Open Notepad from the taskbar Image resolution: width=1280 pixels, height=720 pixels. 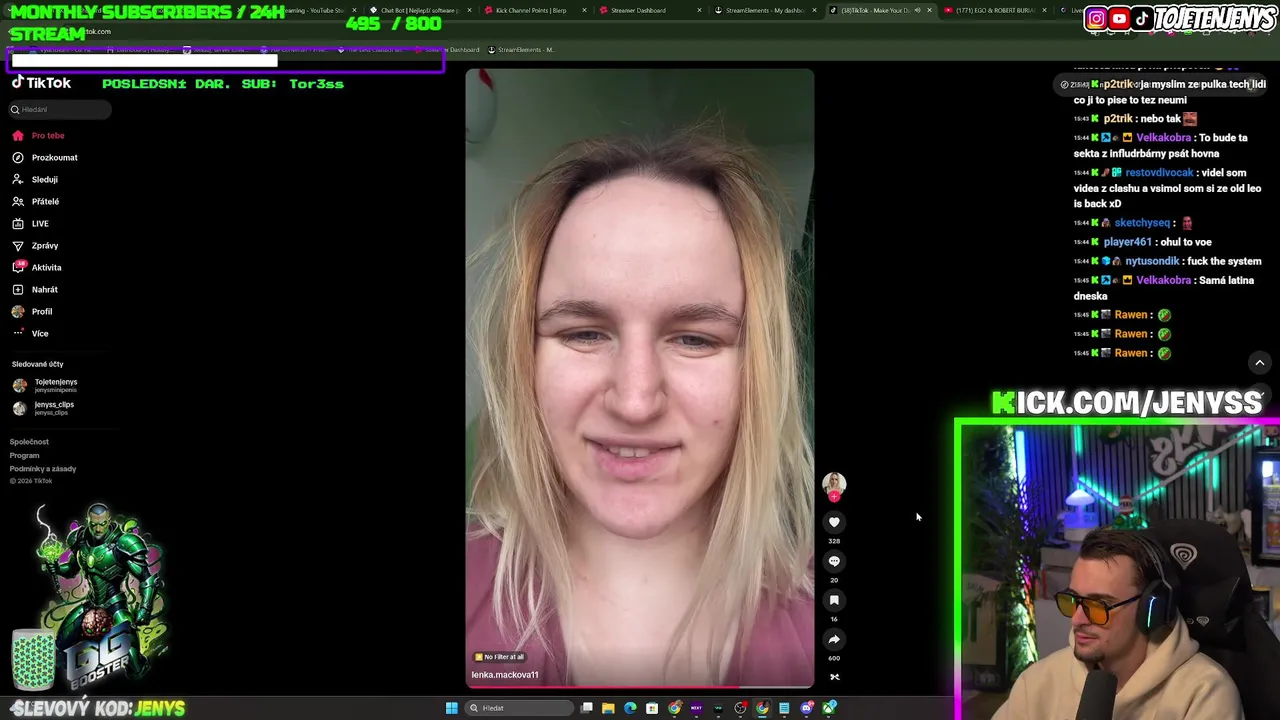point(785,708)
